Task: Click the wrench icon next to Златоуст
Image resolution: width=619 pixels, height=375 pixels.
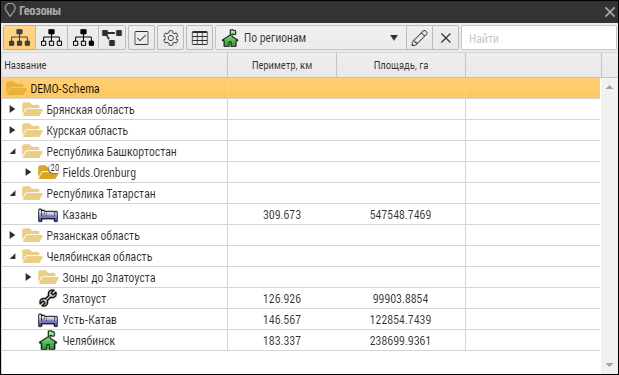Action: pos(48,298)
